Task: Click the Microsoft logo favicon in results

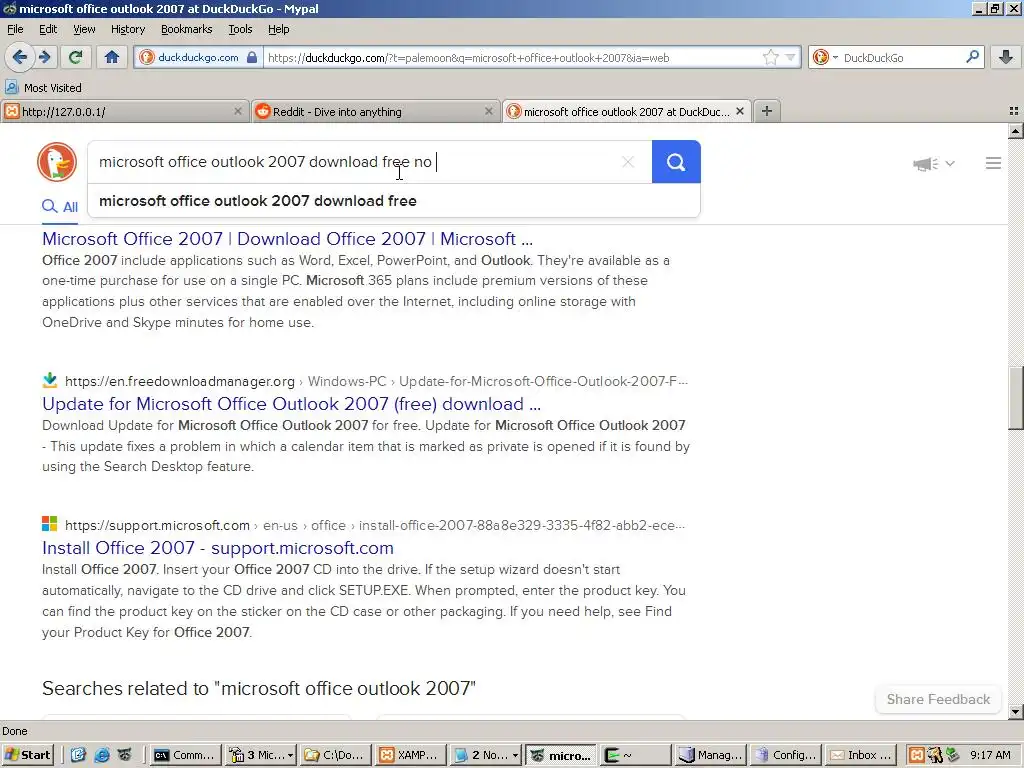Action: (x=50, y=524)
